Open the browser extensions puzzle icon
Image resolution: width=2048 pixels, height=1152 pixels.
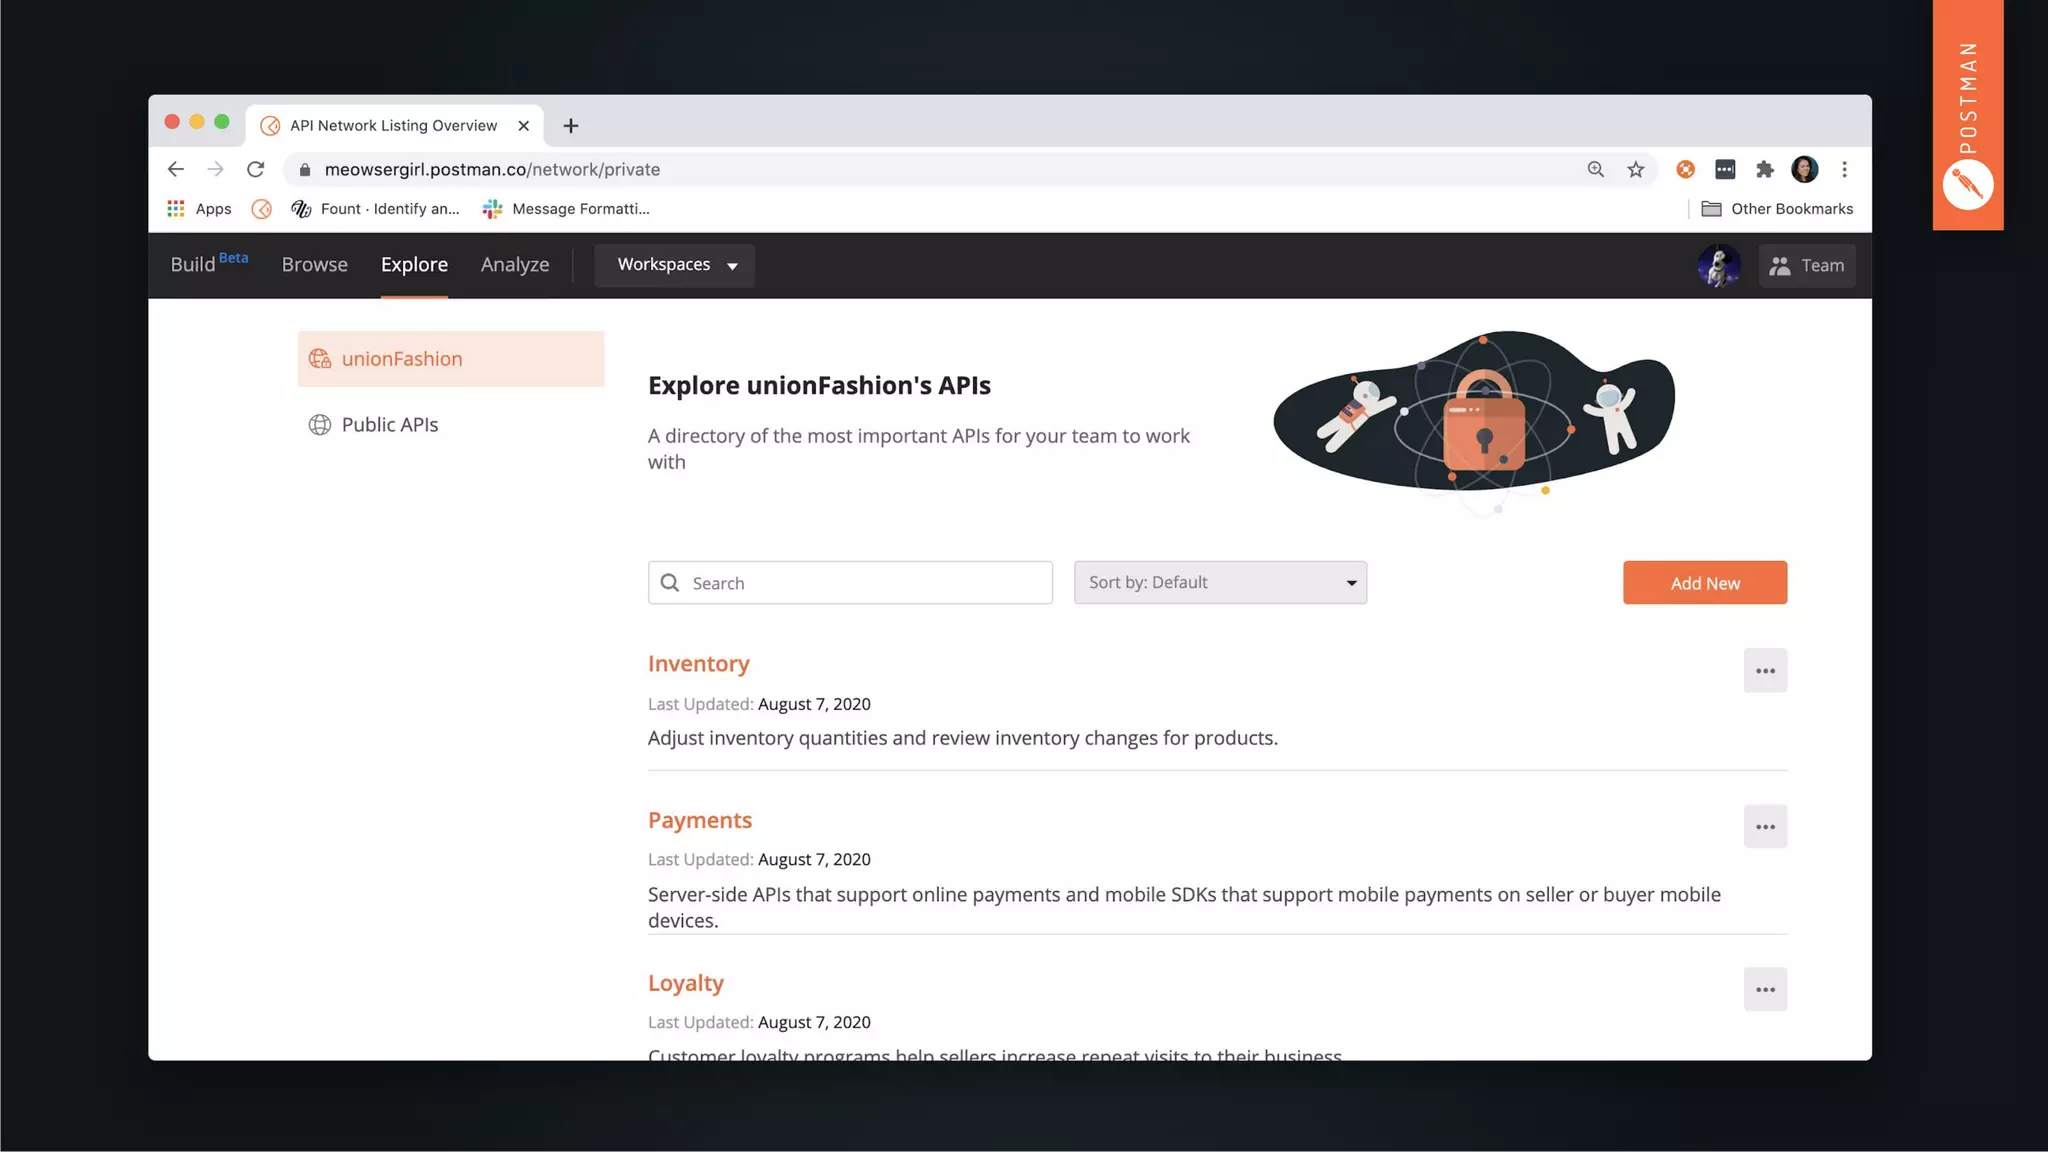click(x=1765, y=169)
